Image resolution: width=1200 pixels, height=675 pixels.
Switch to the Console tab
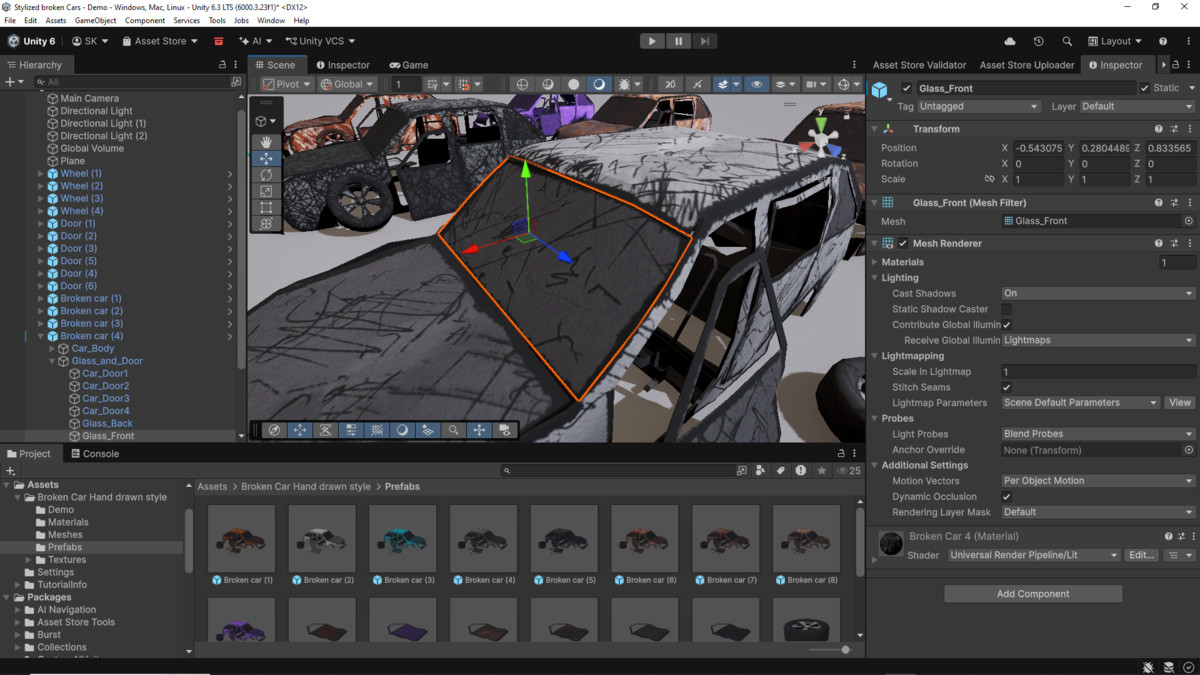[x=94, y=453]
